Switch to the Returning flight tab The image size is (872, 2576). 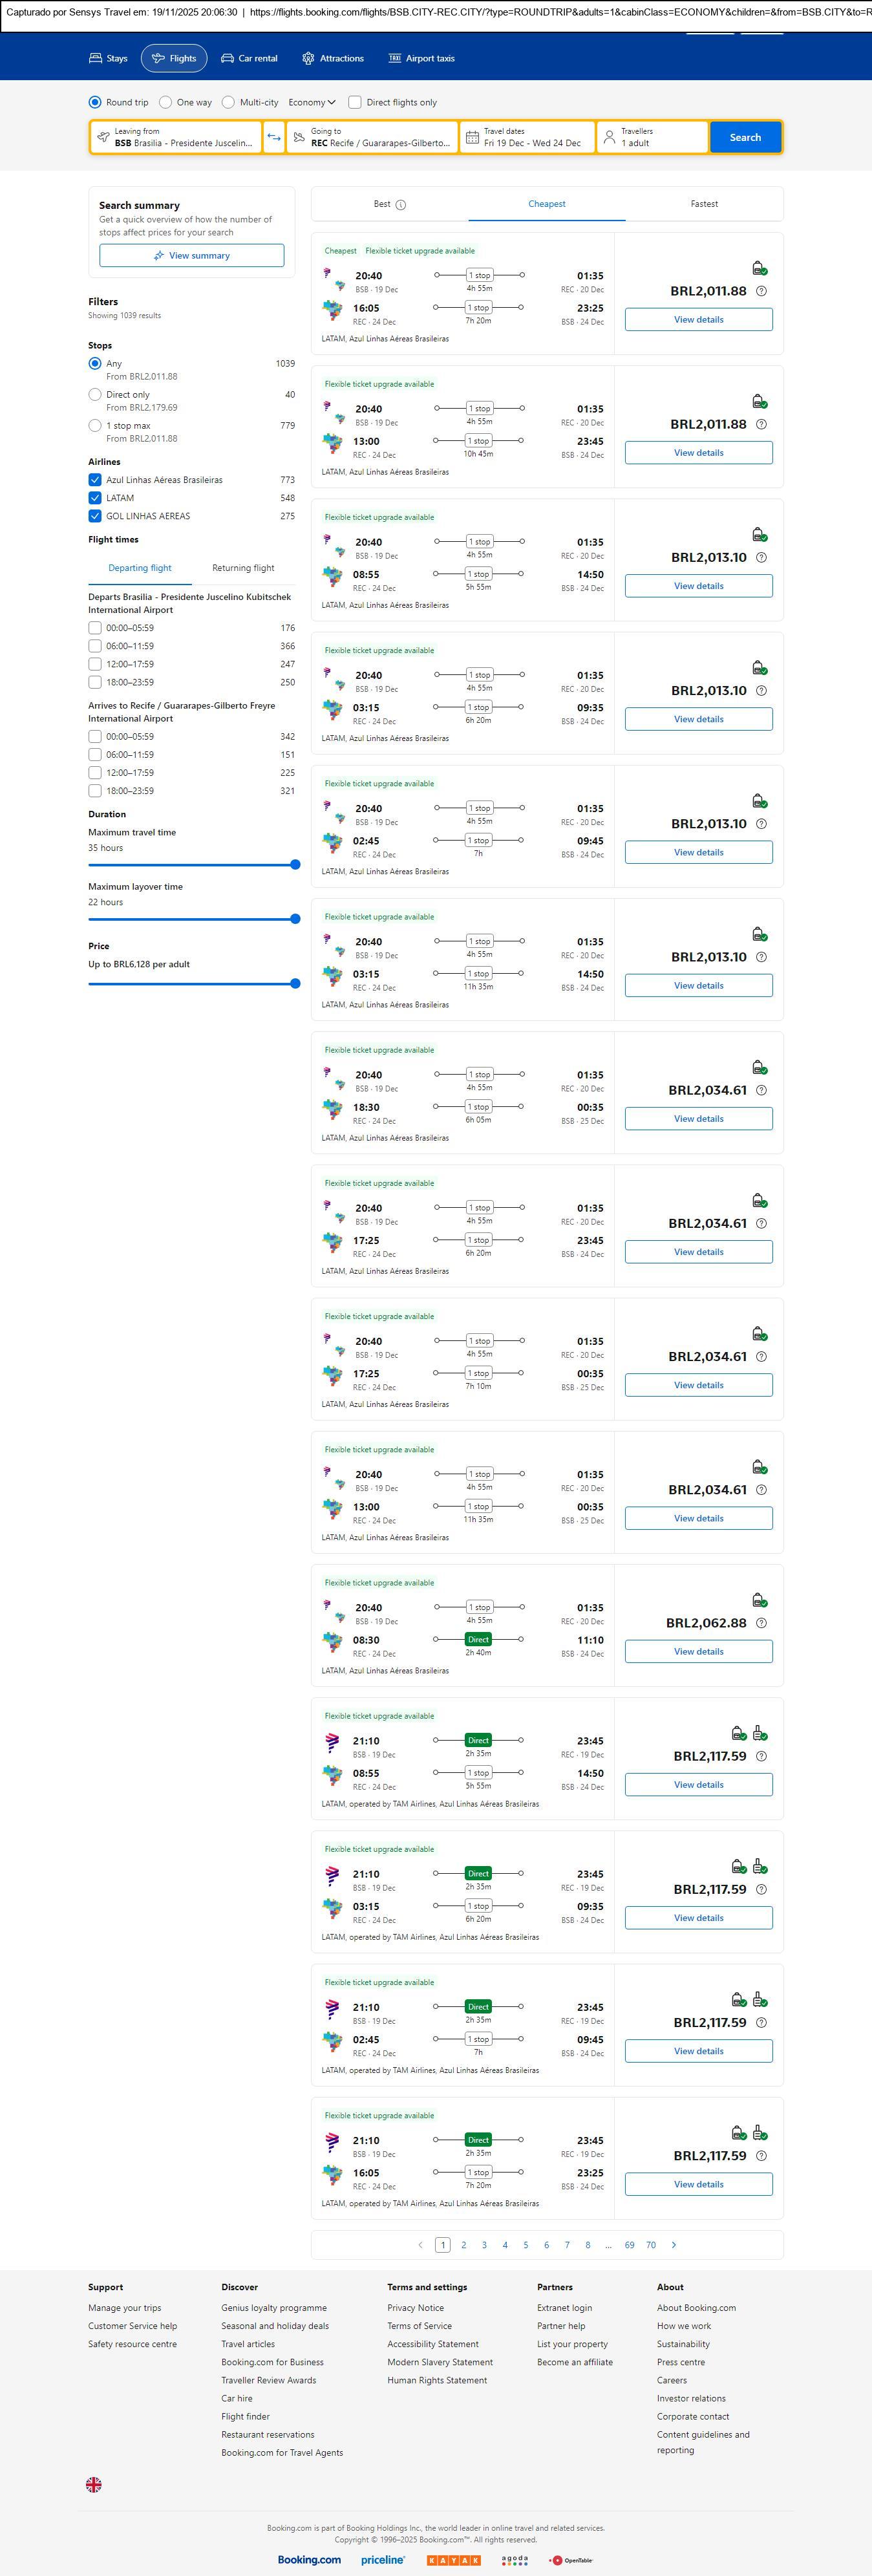tap(243, 568)
